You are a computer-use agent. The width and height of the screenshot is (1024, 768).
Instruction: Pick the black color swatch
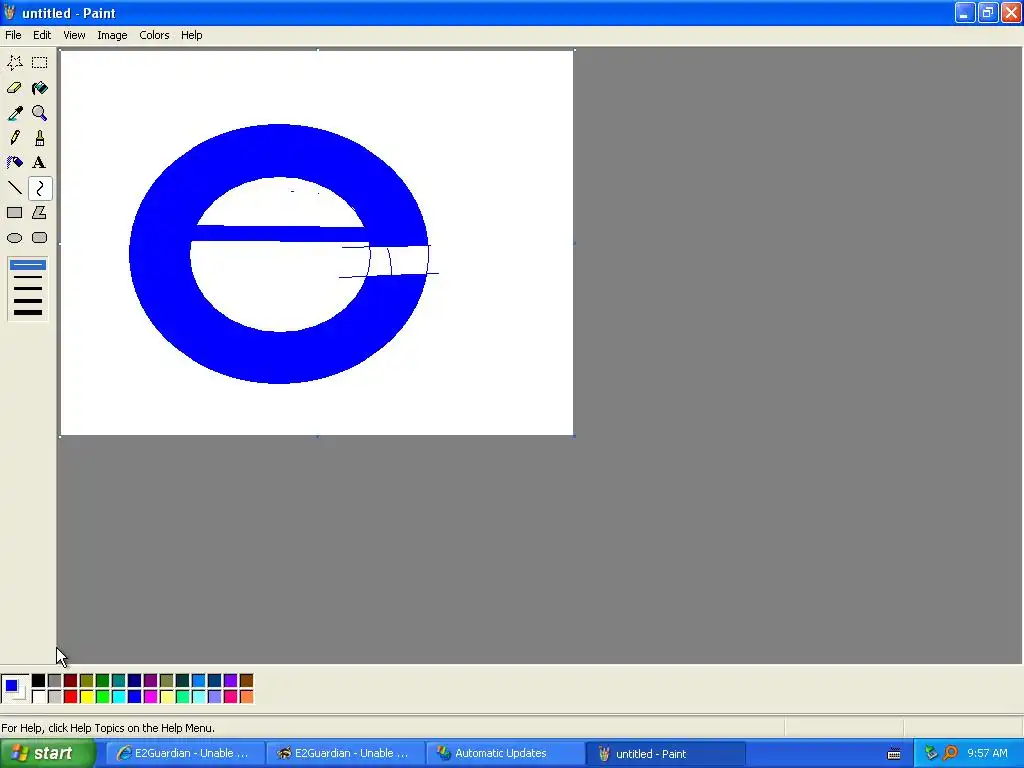(39, 681)
